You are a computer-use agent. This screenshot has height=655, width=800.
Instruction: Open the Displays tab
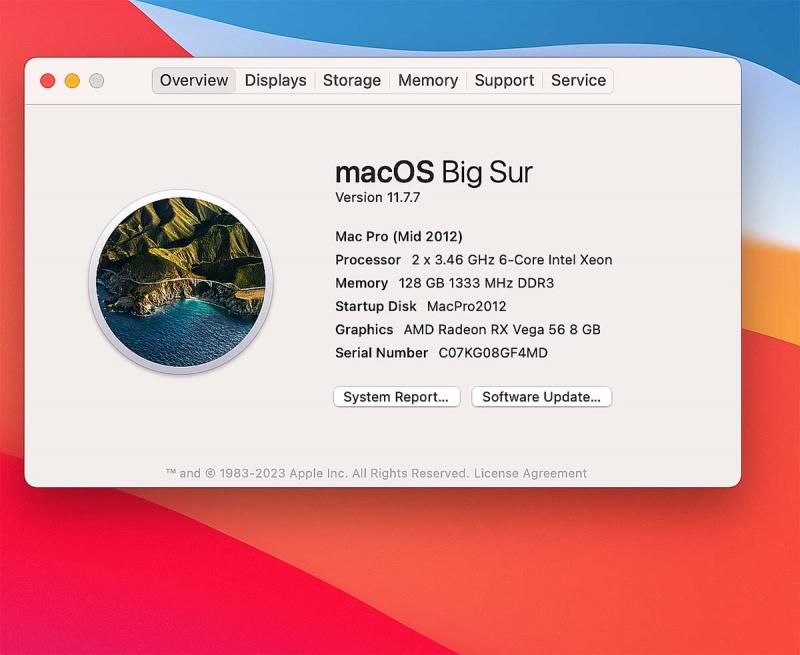click(x=276, y=81)
